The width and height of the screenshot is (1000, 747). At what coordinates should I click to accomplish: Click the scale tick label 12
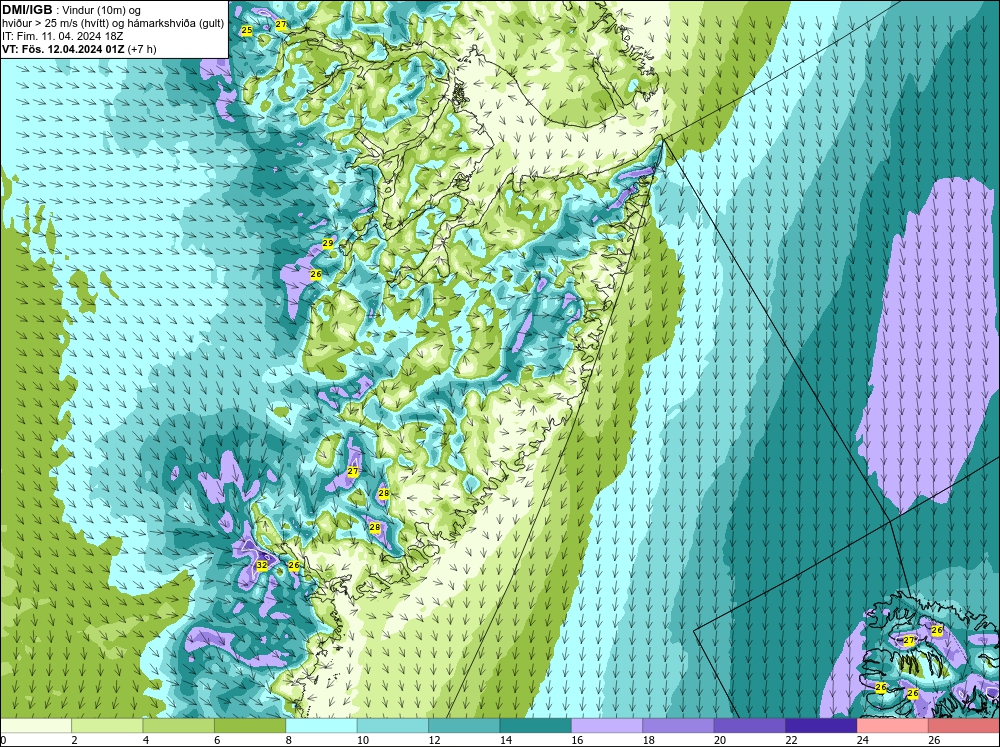434,740
